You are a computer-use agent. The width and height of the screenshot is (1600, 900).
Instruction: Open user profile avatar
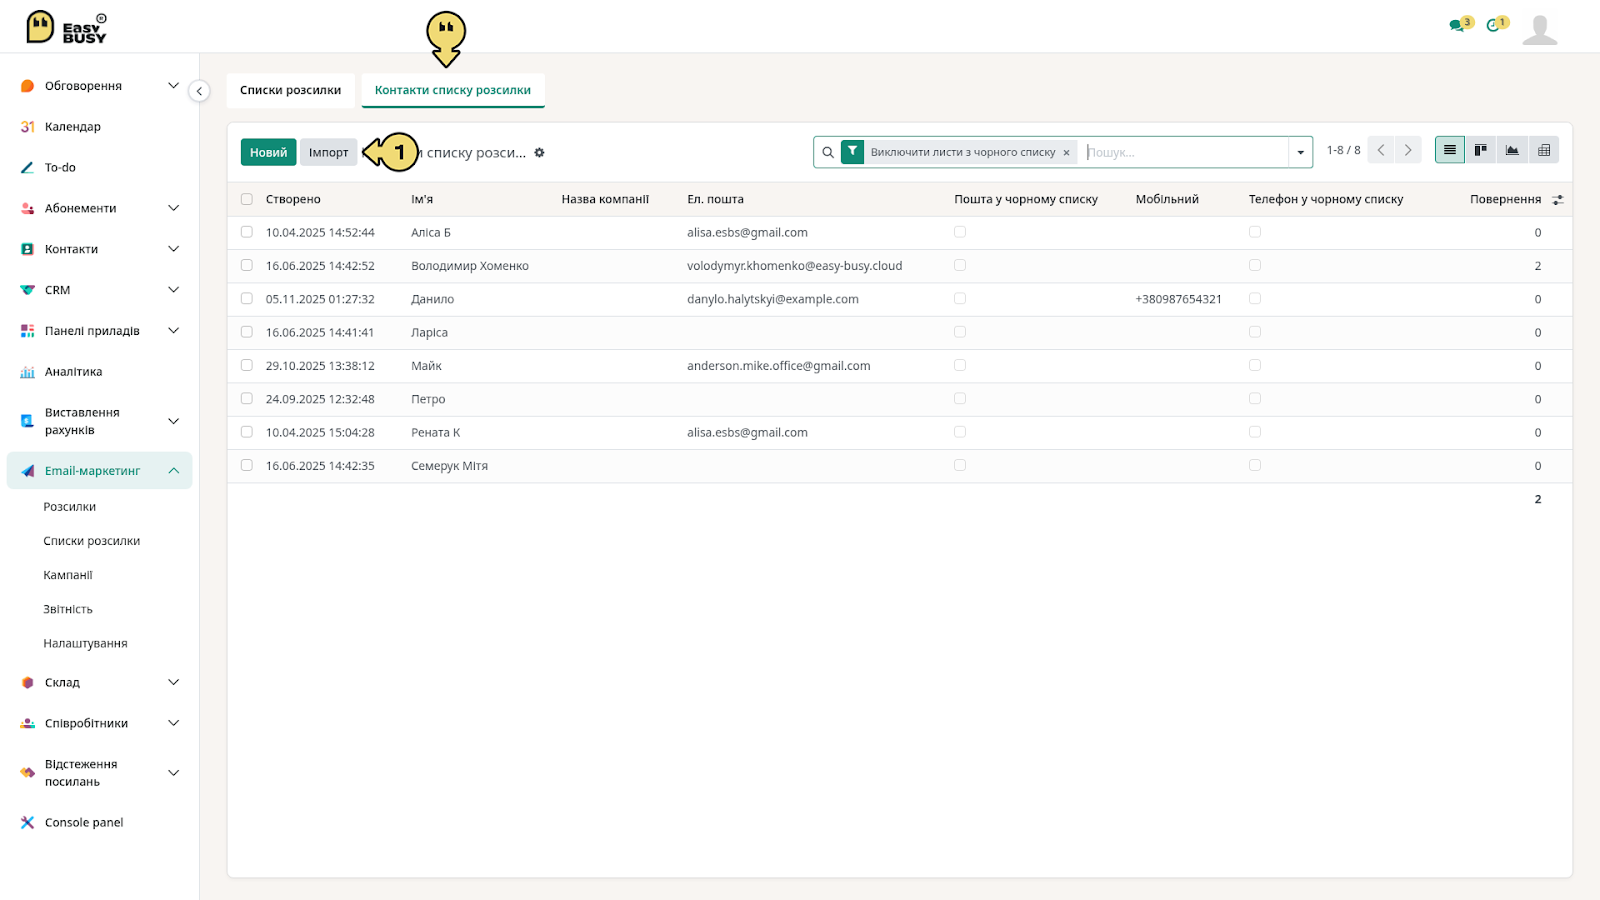[x=1540, y=29]
